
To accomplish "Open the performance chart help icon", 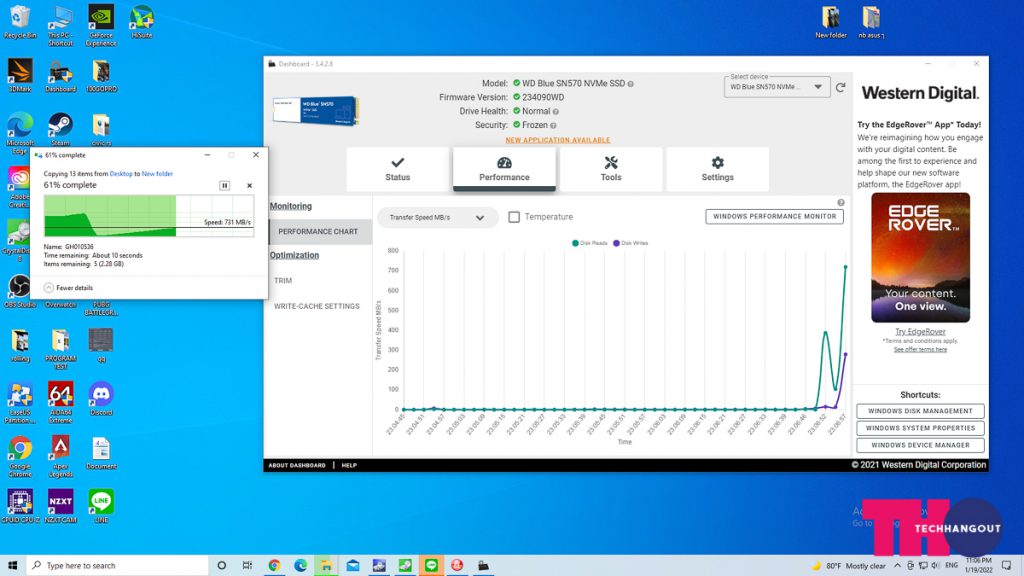I will coord(840,202).
